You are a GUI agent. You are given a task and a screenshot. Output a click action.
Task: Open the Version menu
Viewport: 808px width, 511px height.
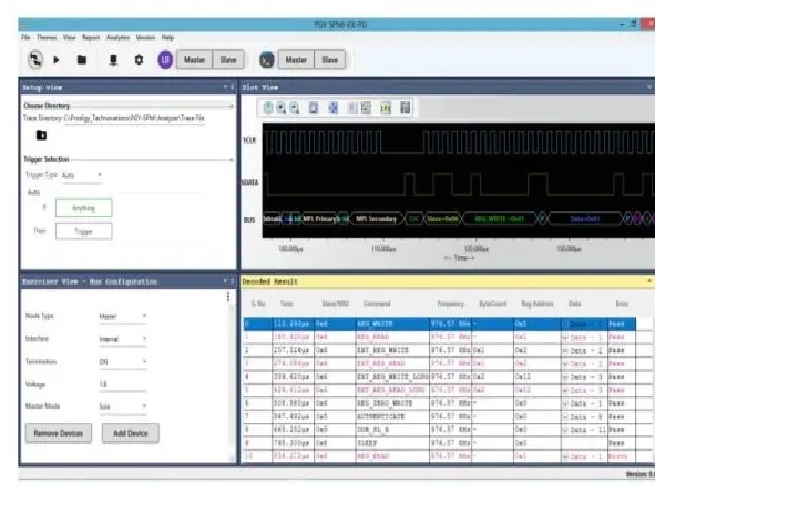click(x=145, y=38)
